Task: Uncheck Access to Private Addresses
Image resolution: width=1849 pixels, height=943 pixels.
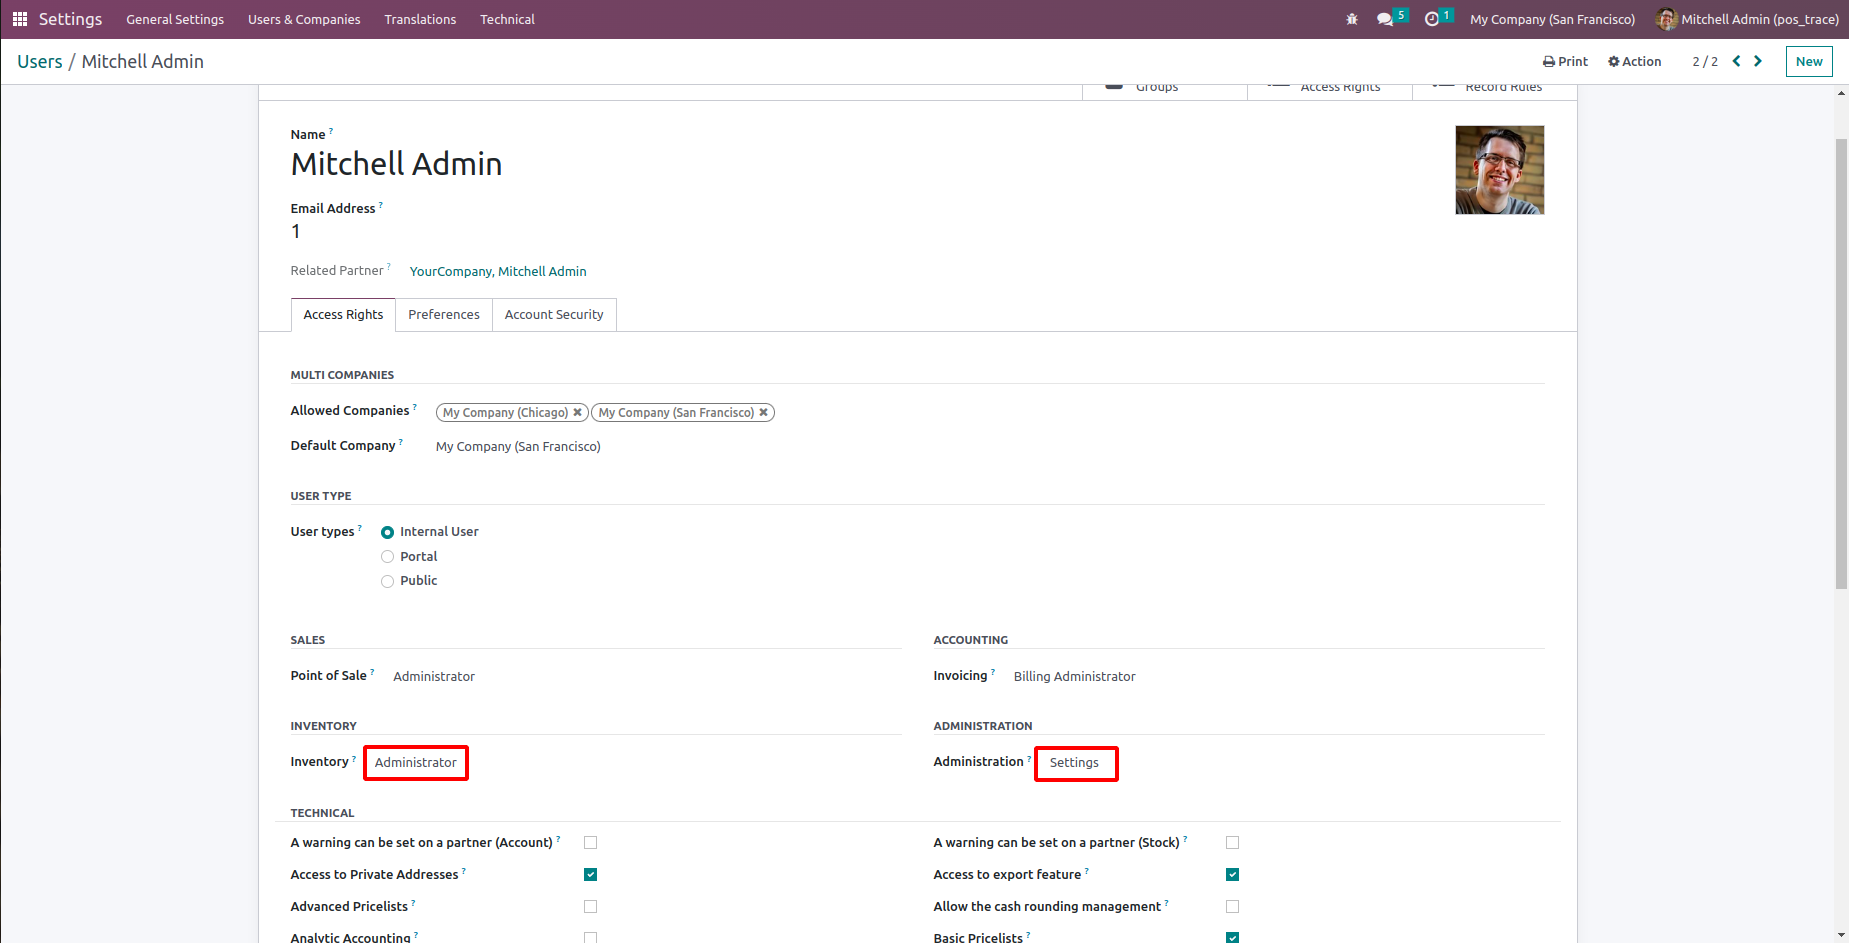Action: [x=591, y=875]
